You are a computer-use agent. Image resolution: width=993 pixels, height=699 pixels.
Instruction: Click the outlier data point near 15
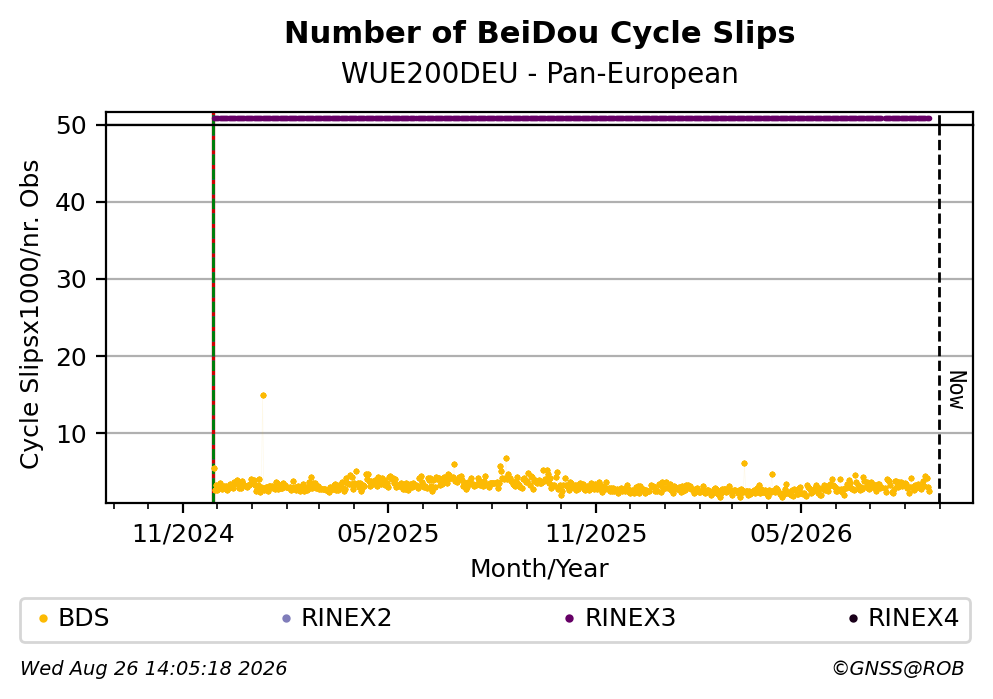click(x=263, y=396)
